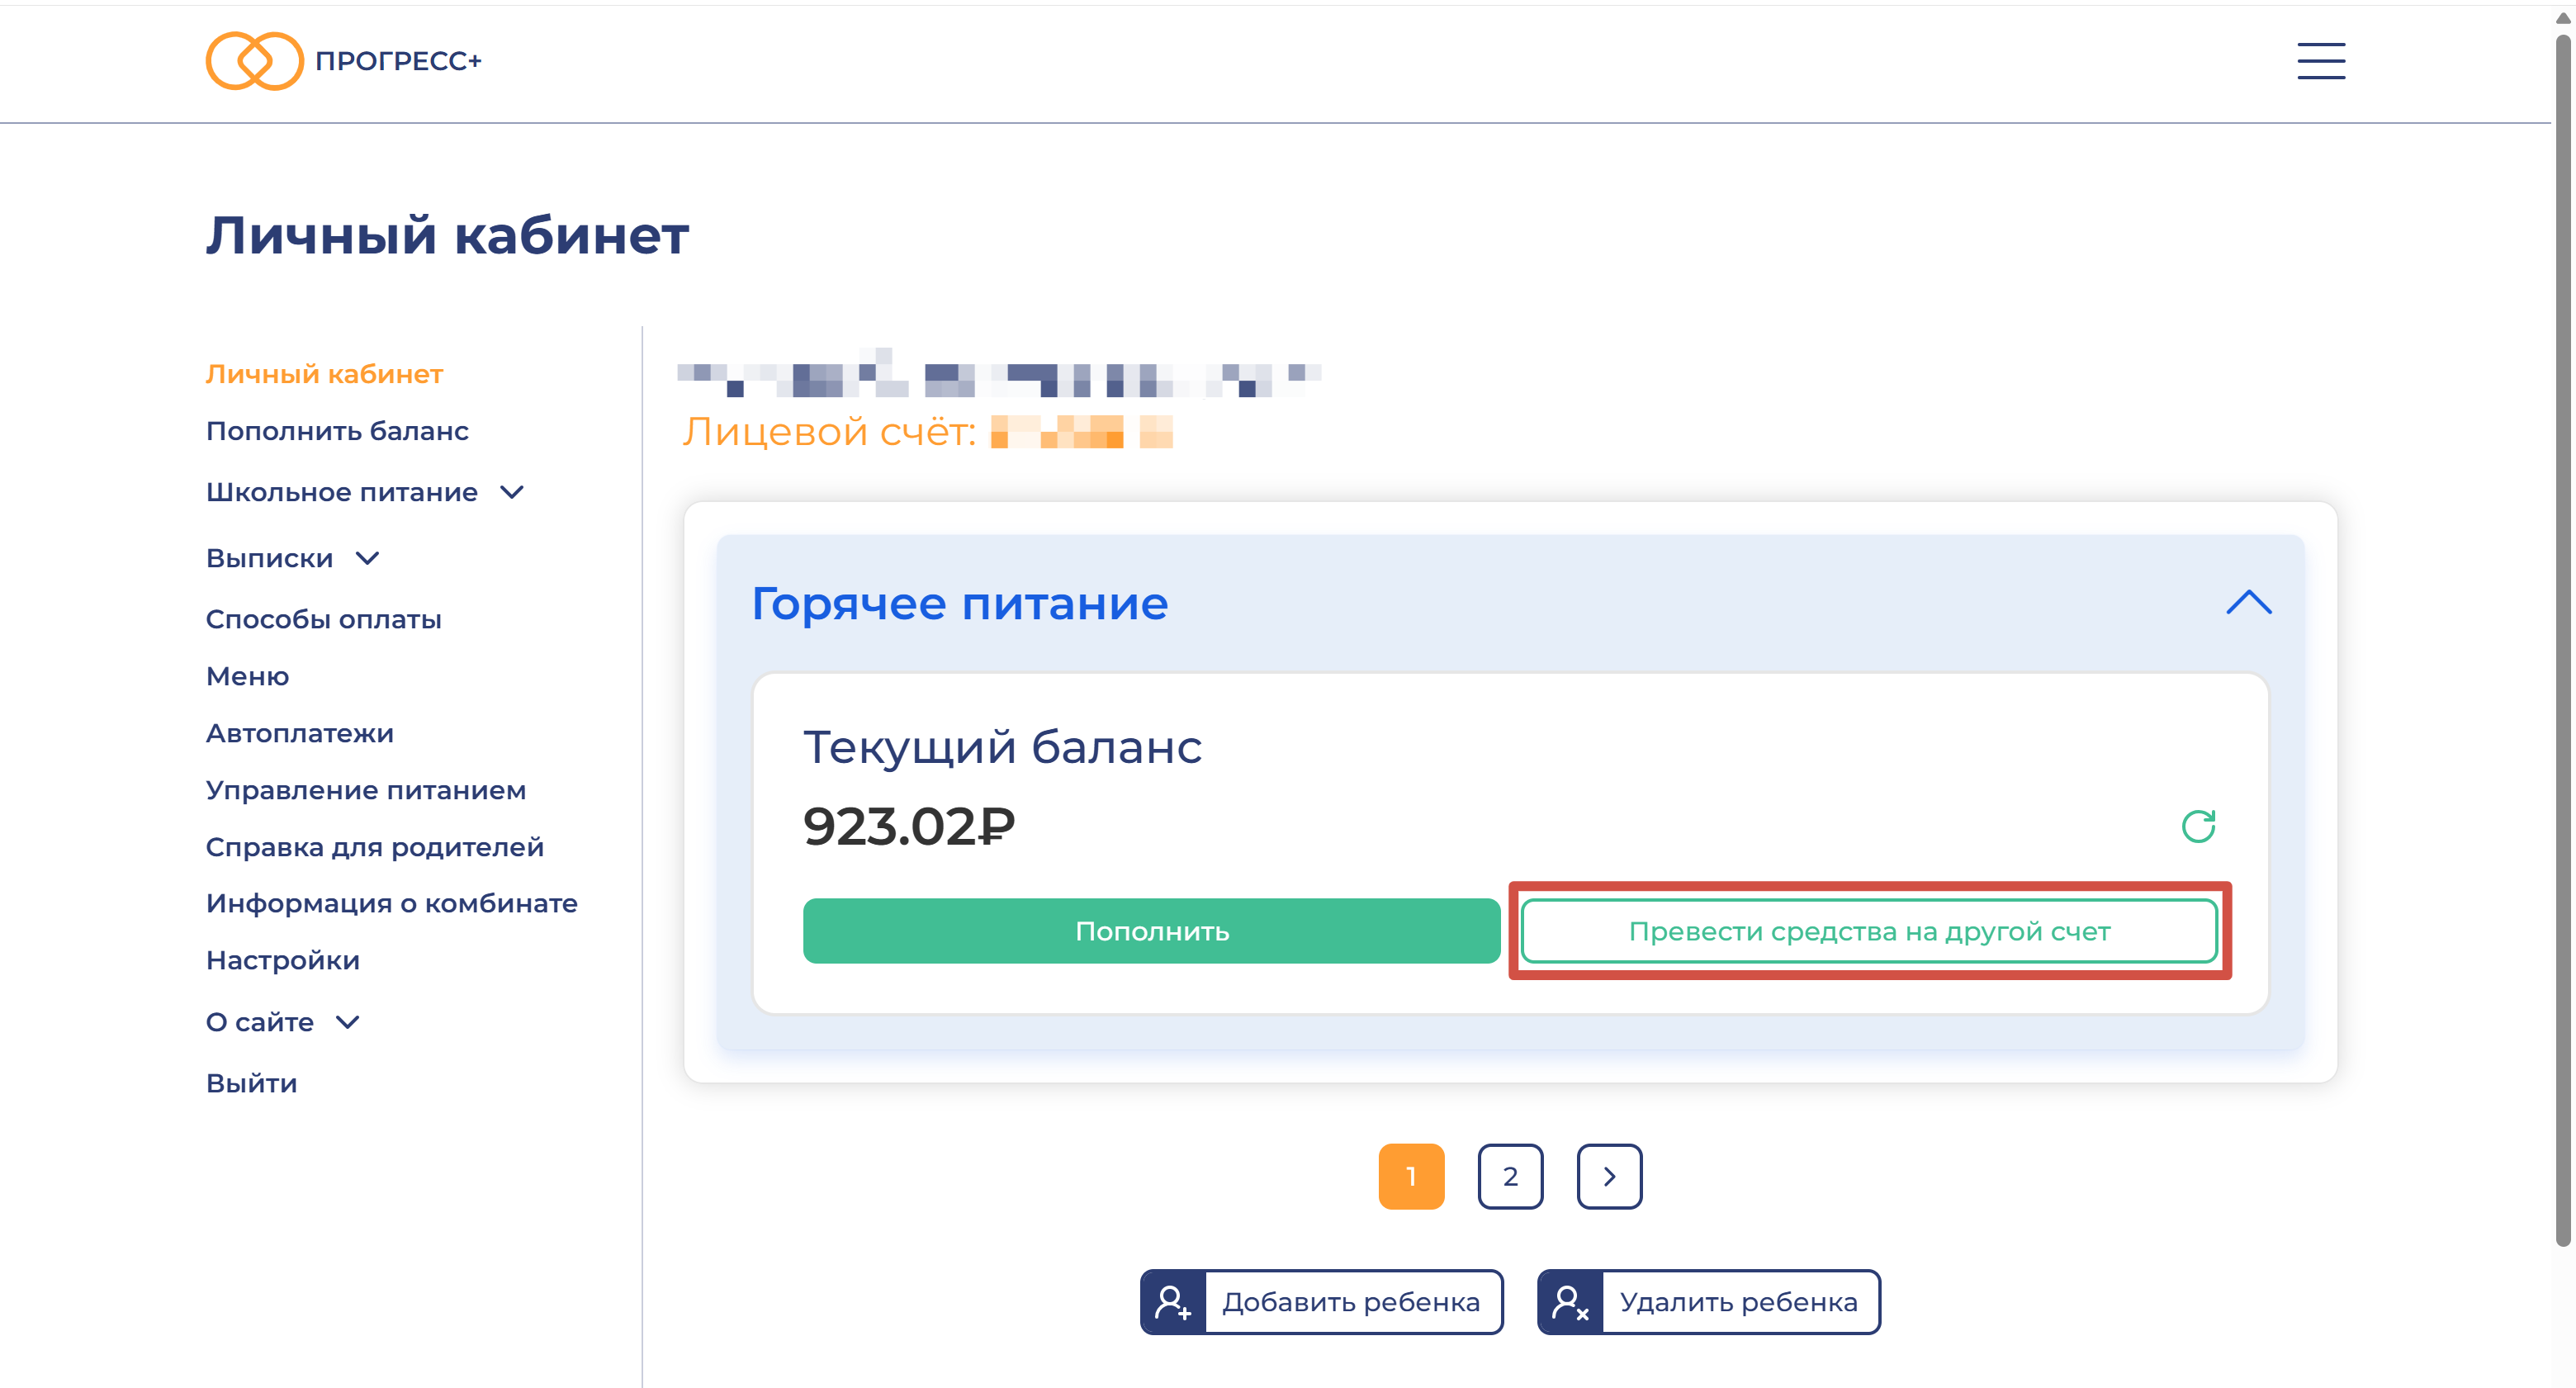Screen dimensions: 2576x1388
Task: Click the remove child person icon
Action: 1569,1302
